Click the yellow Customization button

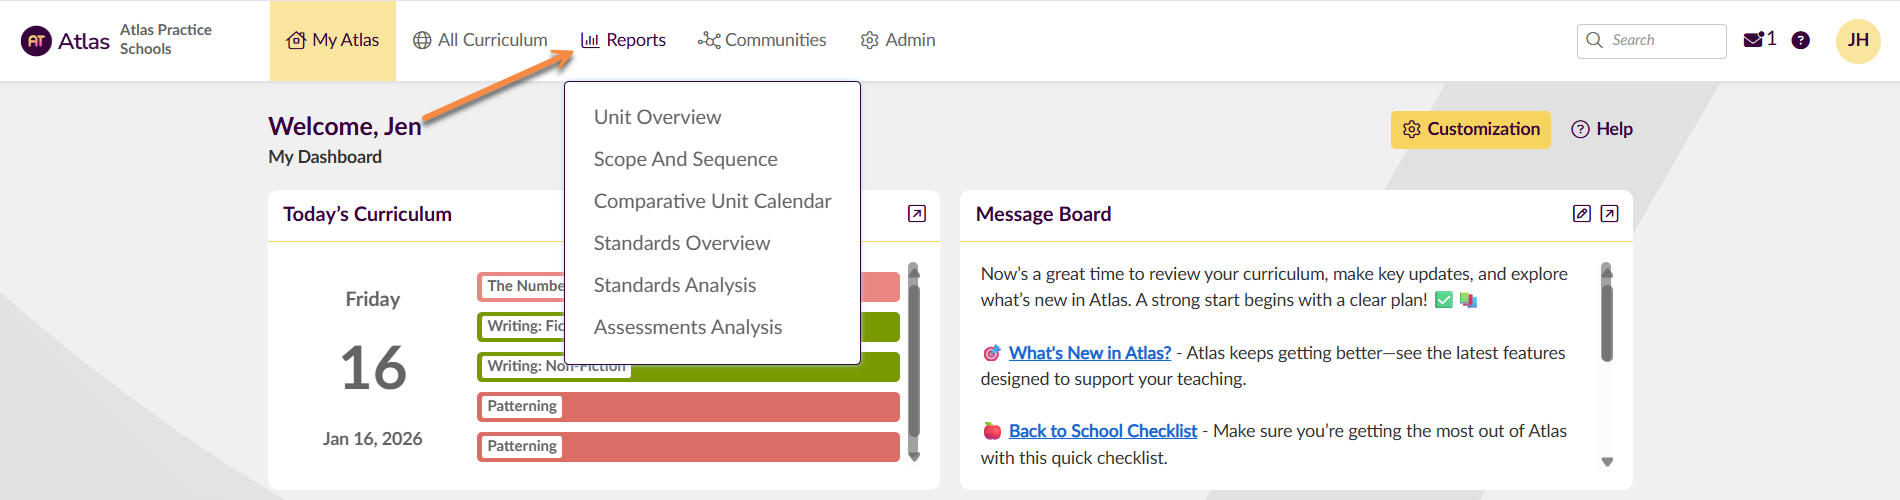(1470, 129)
